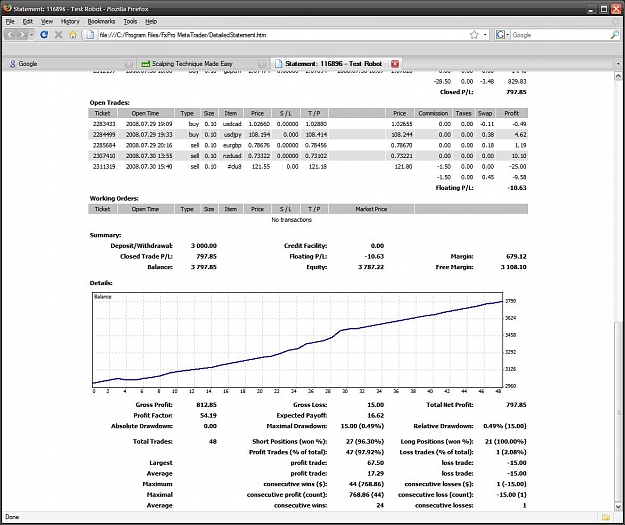Open the recent pages history dropdown arrow
Screen dimensions: 625x525
tap(31, 35)
